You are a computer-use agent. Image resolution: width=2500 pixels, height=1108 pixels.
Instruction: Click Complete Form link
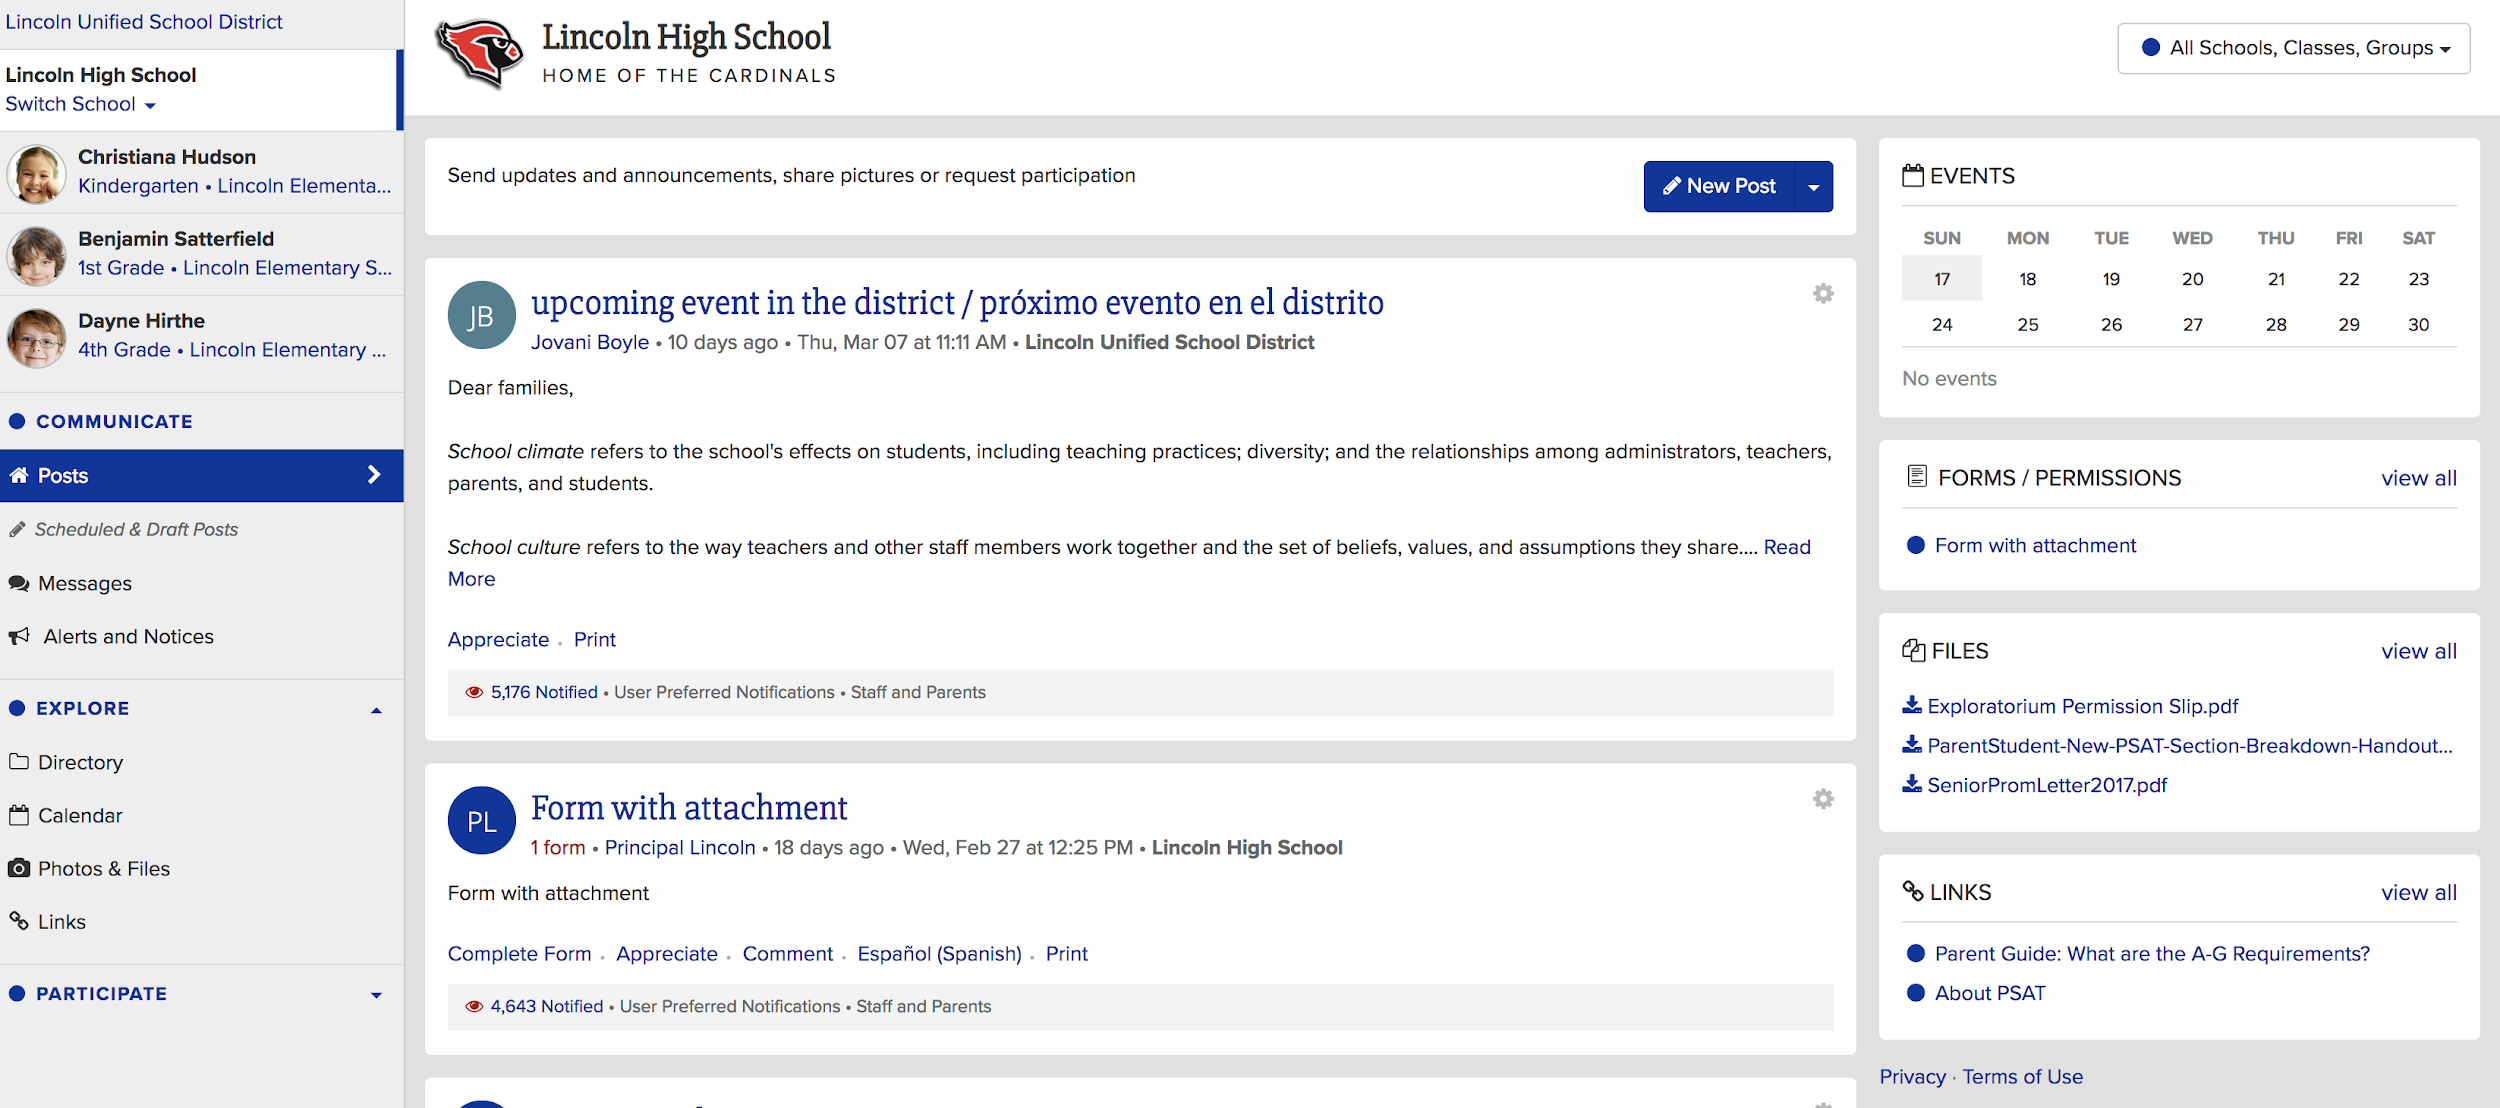[519, 954]
